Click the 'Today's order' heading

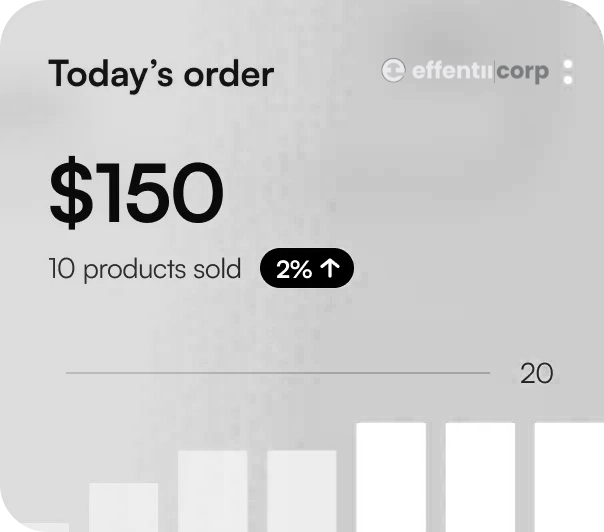[x=161, y=73]
